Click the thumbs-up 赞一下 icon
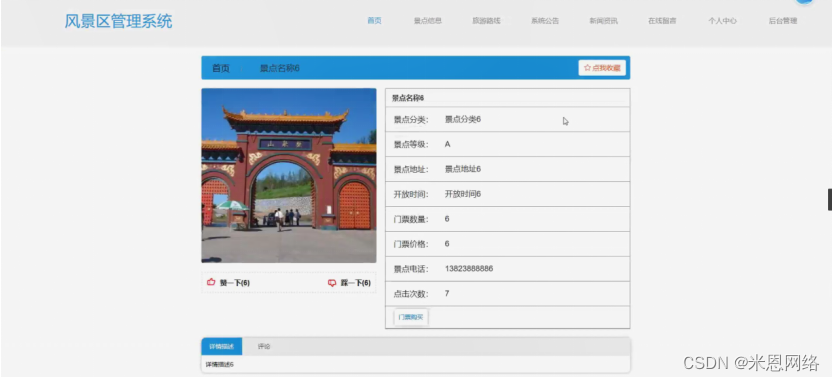The image size is (835, 381). tap(211, 282)
